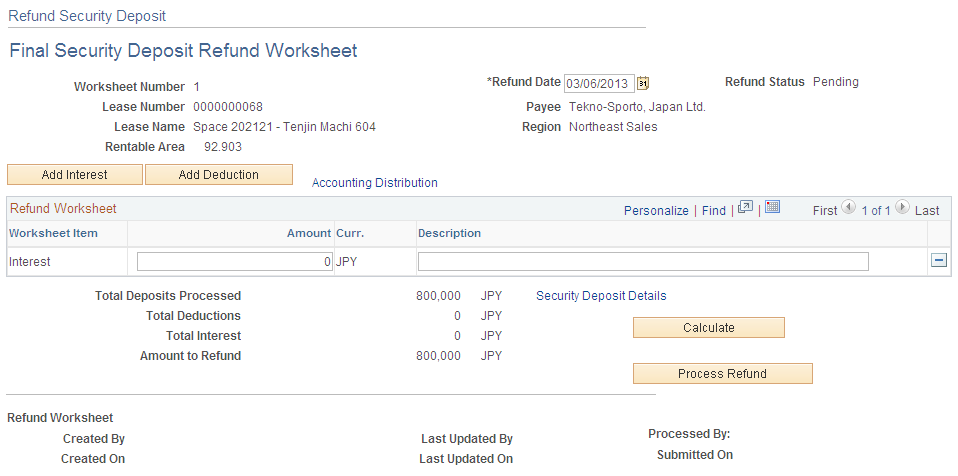Image resolution: width=958 pixels, height=476 pixels.
Task: Focus the Interest Description input field
Action: (643, 262)
